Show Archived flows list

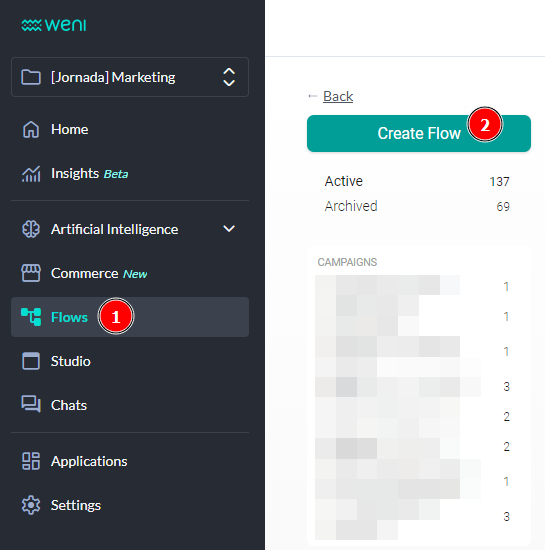tap(417, 206)
